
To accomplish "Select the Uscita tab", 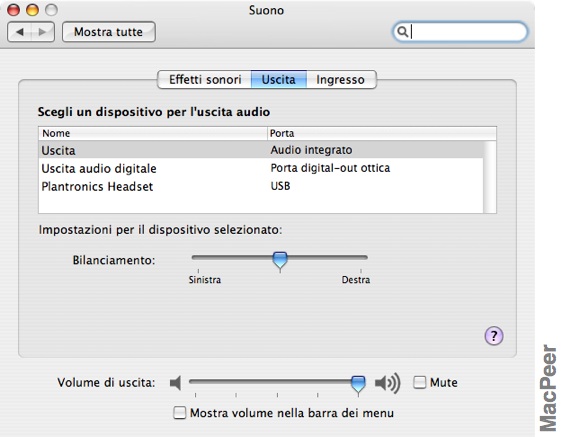I will [279, 79].
